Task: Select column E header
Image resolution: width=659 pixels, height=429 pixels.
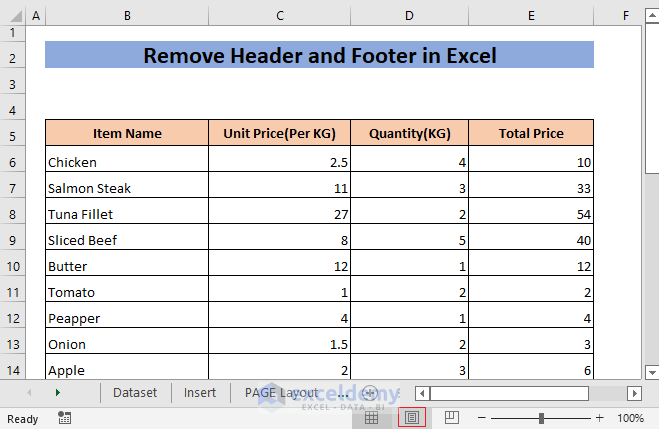Action: coord(531,16)
